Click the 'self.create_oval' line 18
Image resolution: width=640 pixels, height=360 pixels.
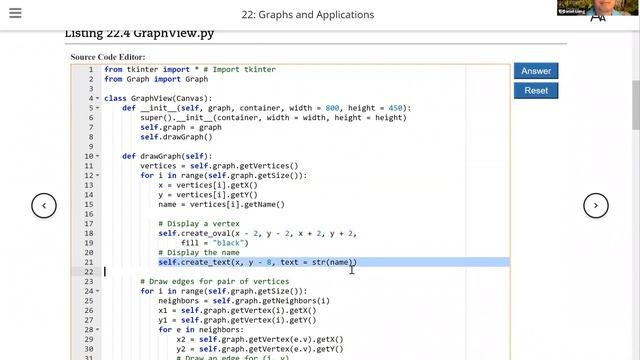[x=258, y=233]
